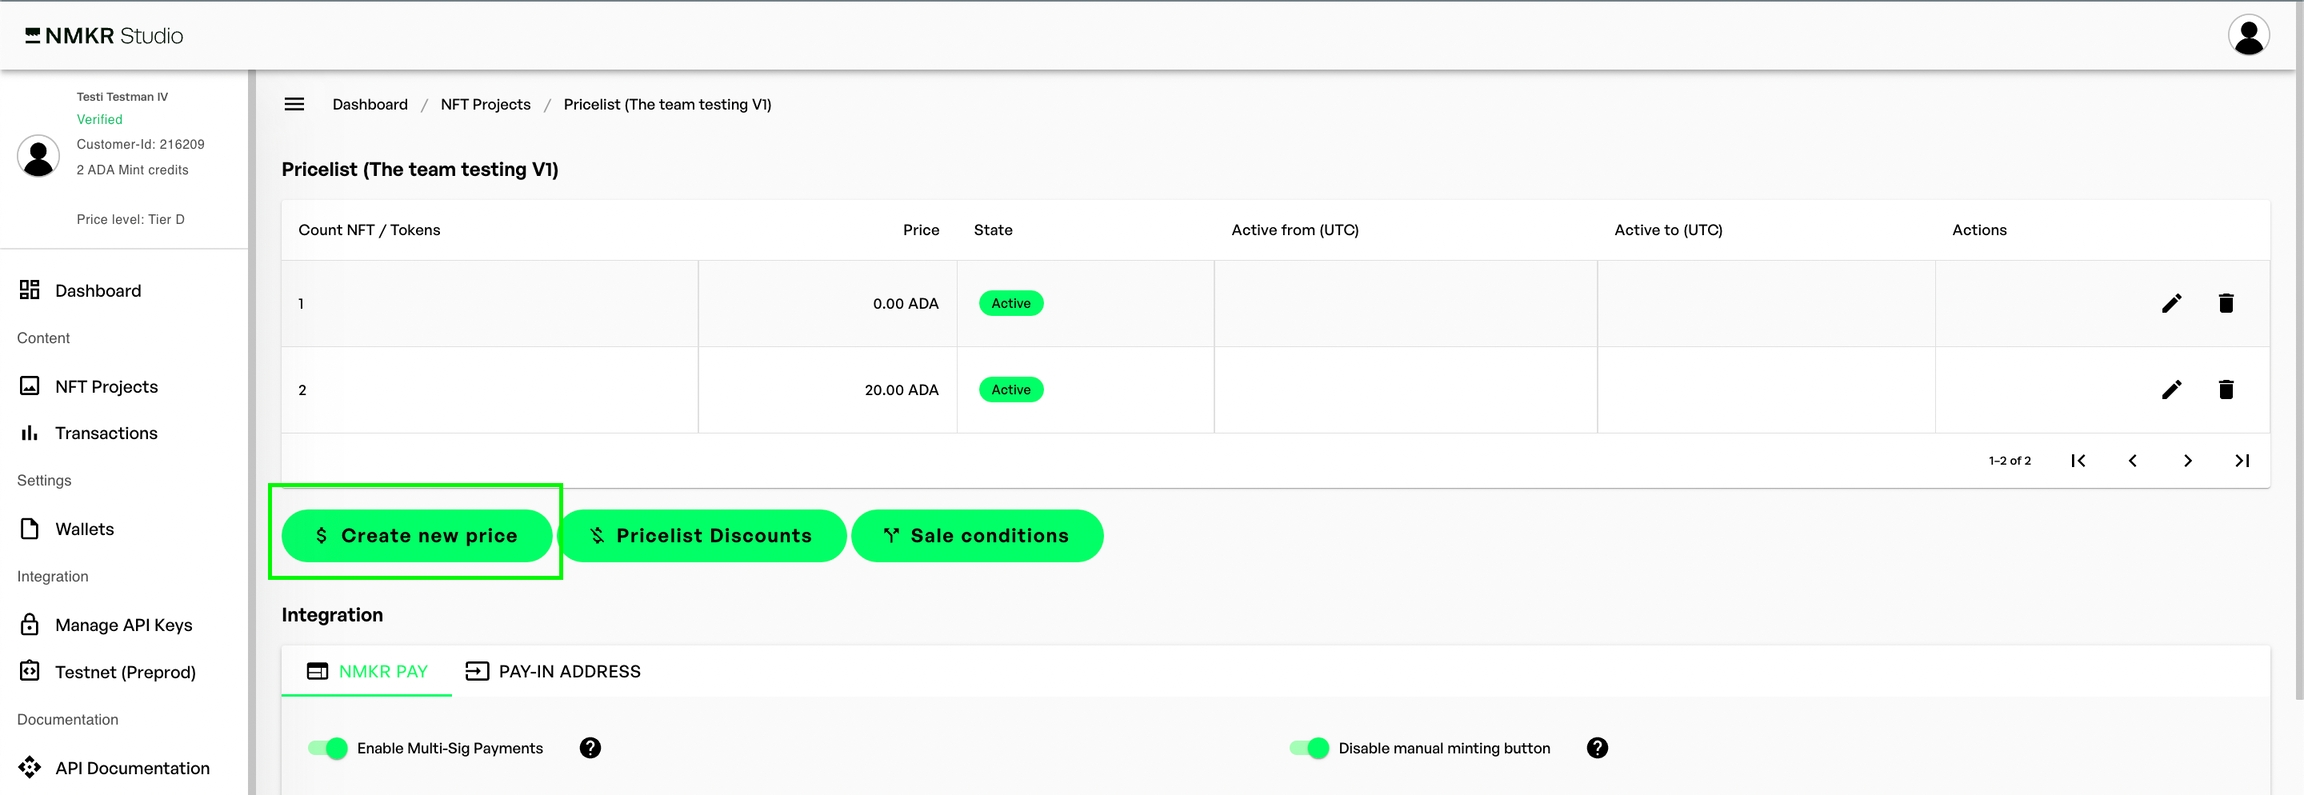Screen dimensions: 2304x795
Task: Open the user account avatar menu
Action: (2248, 36)
